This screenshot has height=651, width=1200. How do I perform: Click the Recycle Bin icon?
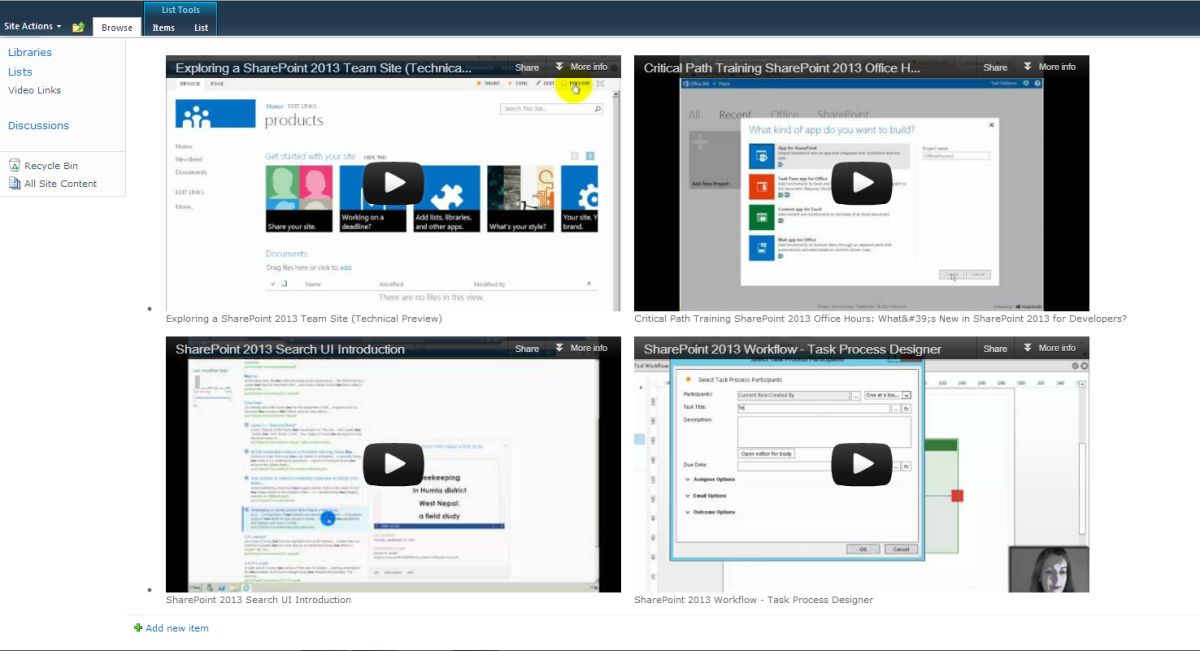click(x=15, y=166)
